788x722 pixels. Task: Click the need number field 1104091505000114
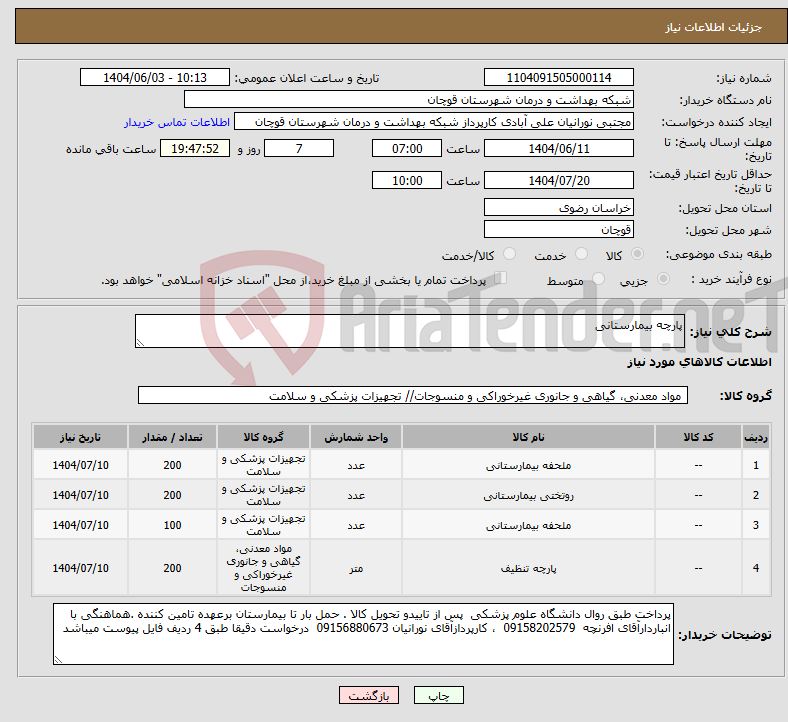[558, 77]
